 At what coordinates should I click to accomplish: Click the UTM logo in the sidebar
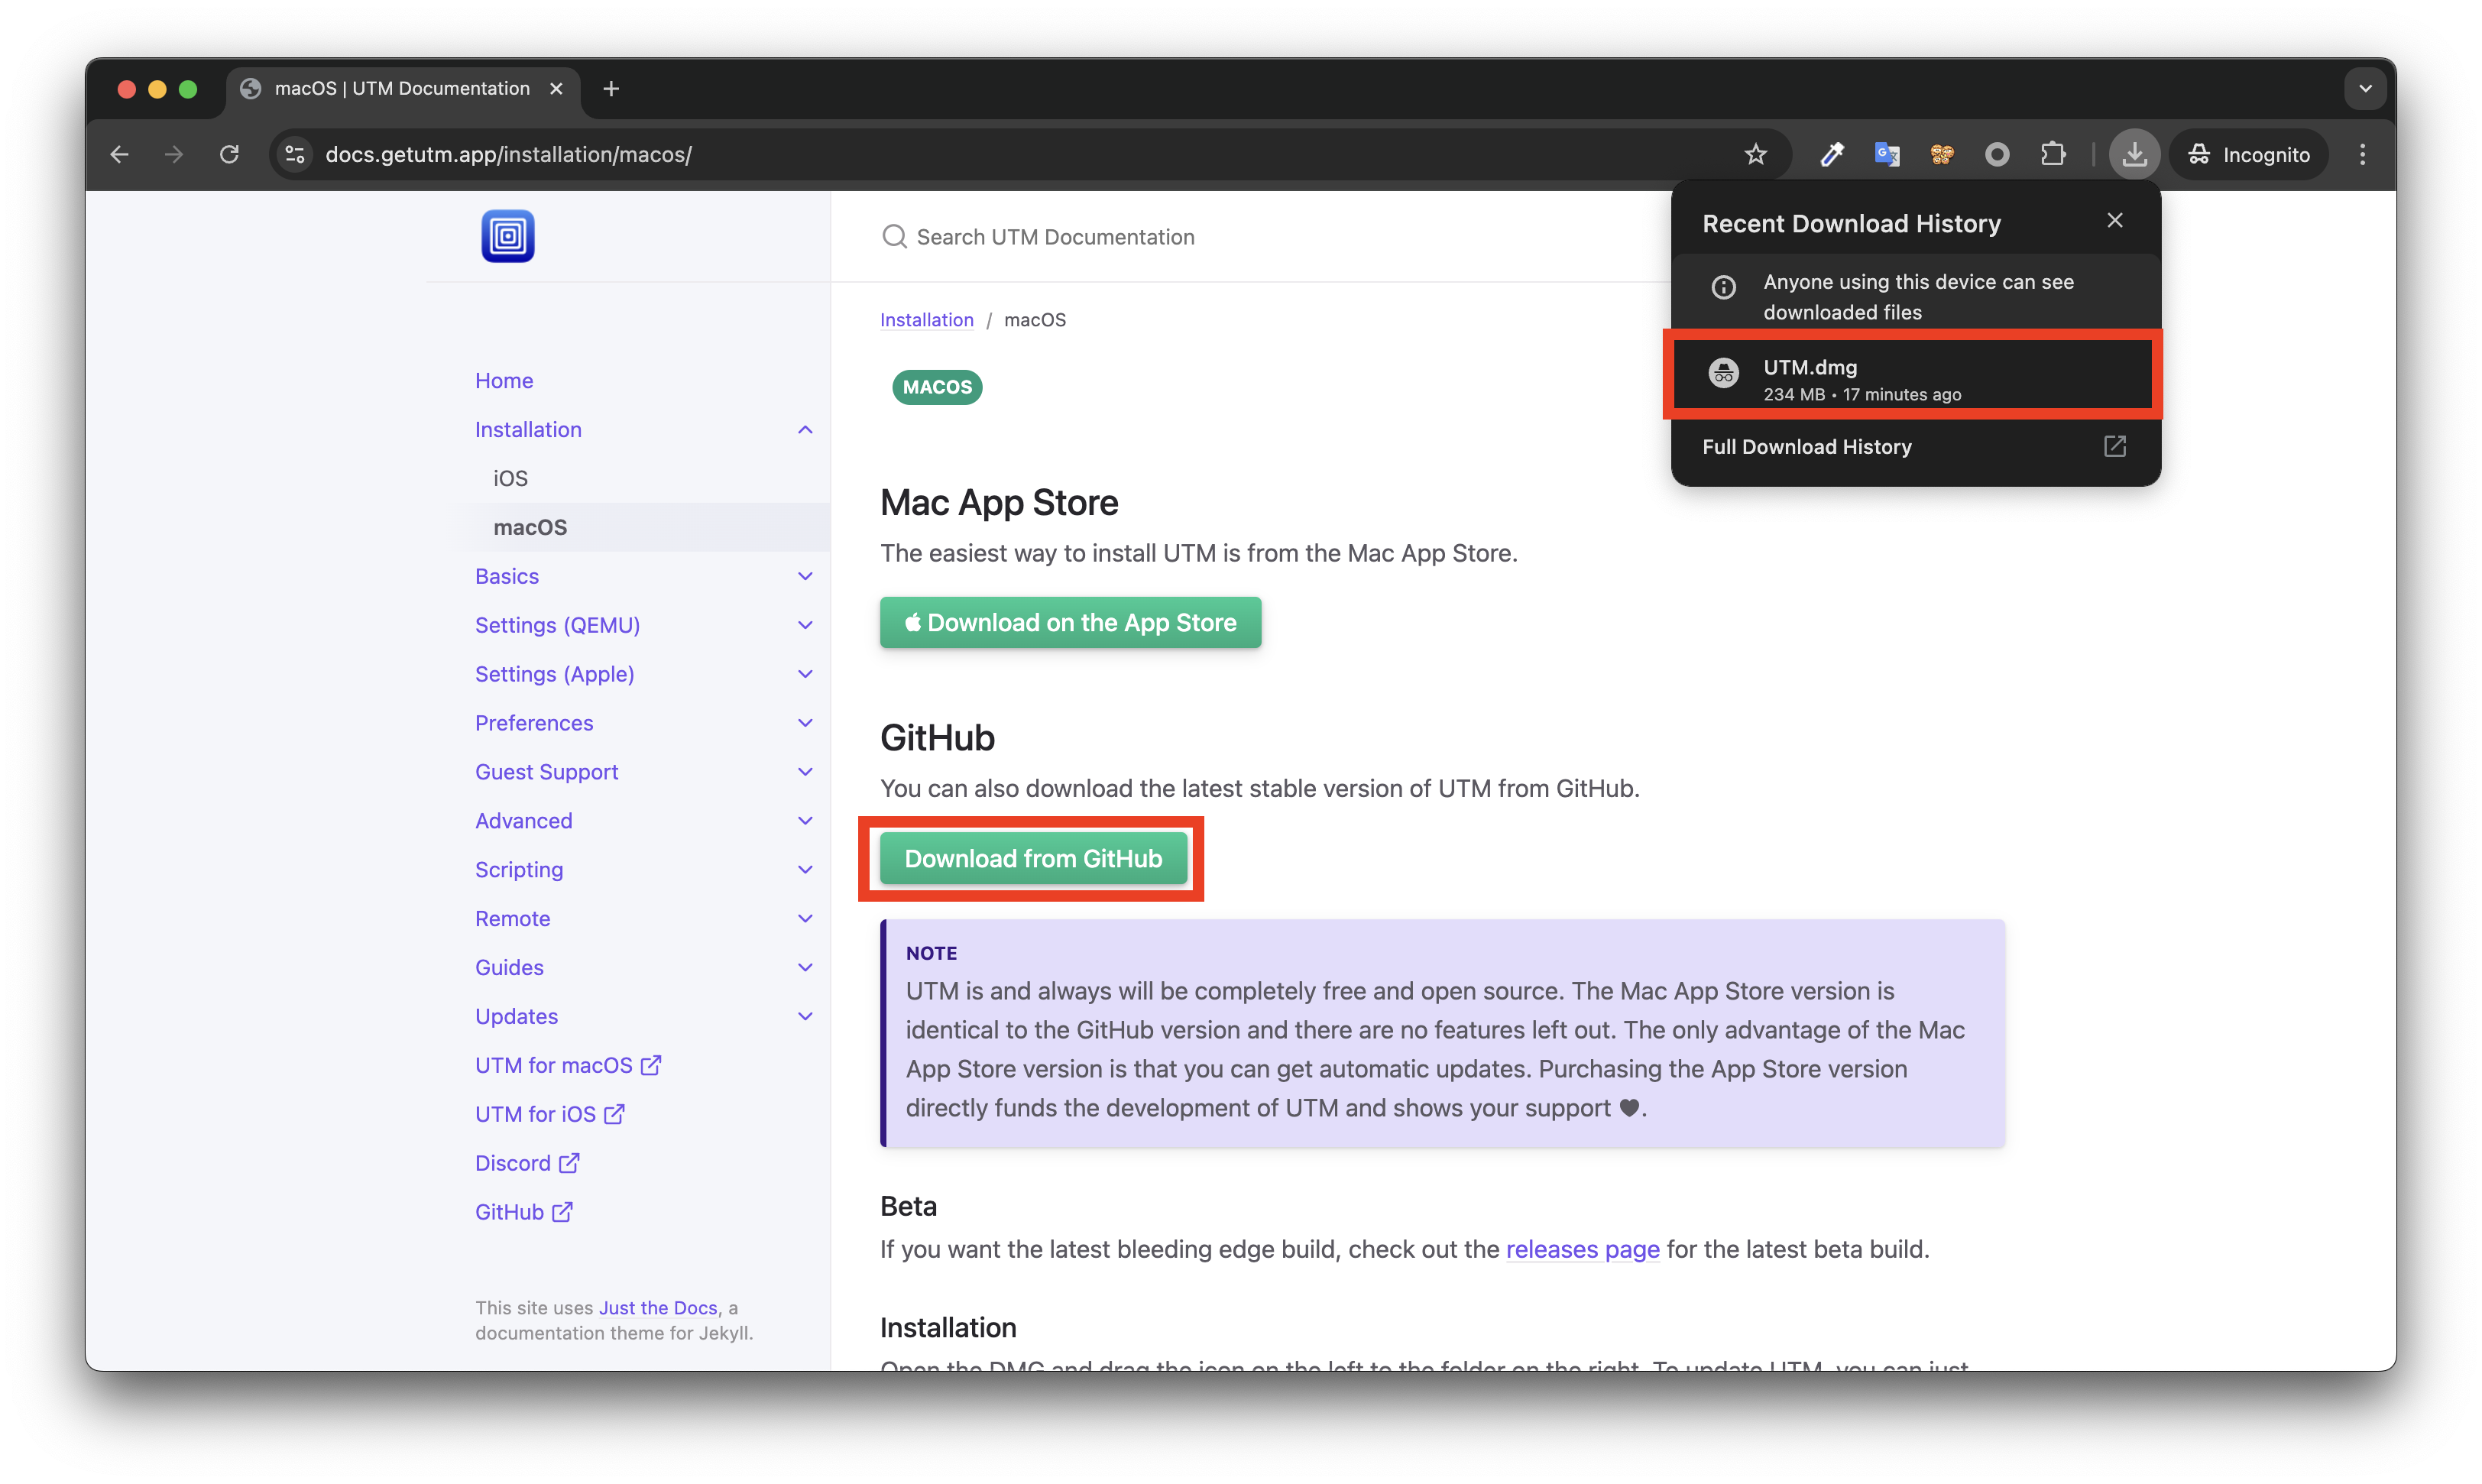(x=508, y=236)
